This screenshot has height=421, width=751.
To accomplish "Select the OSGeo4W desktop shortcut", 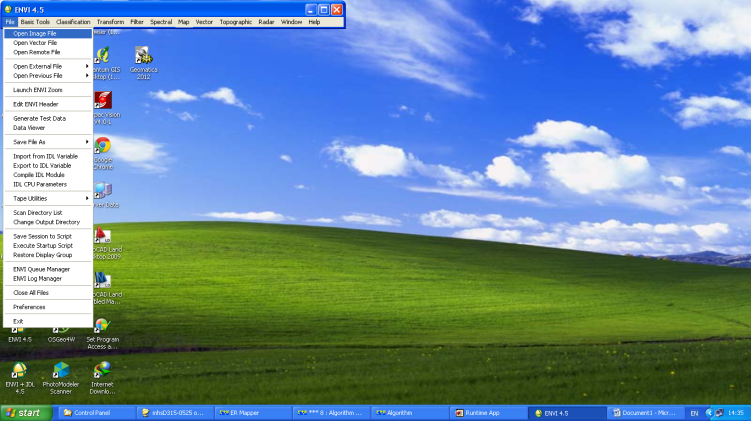I will coord(61,334).
